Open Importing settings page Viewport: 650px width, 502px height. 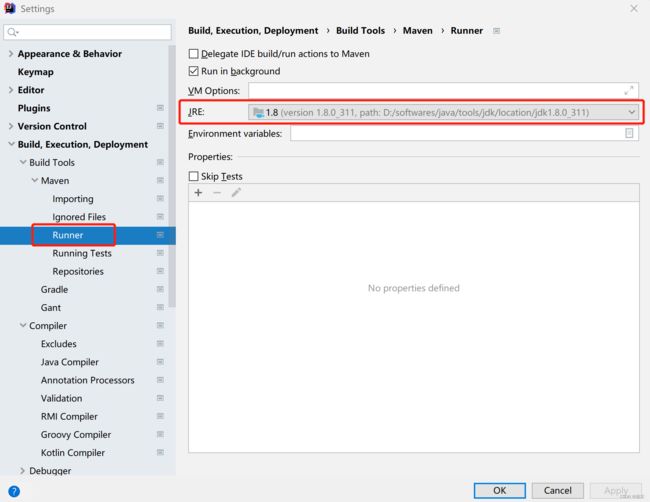coord(73,199)
